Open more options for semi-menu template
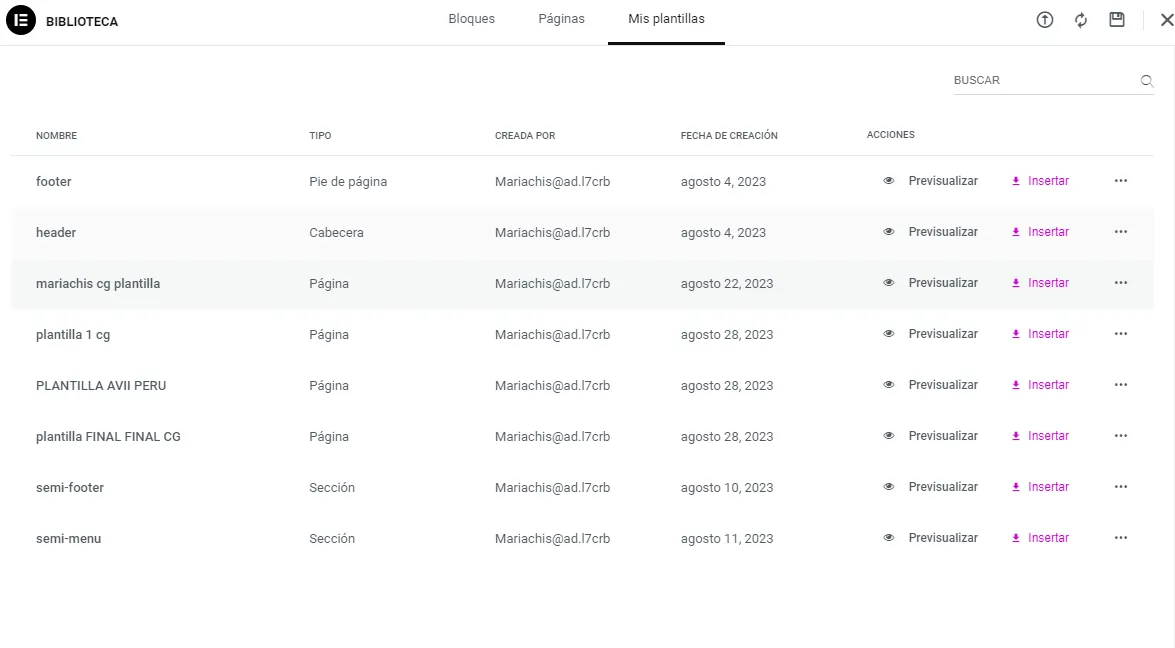This screenshot has width=1175, height=648. point(1121,537)
